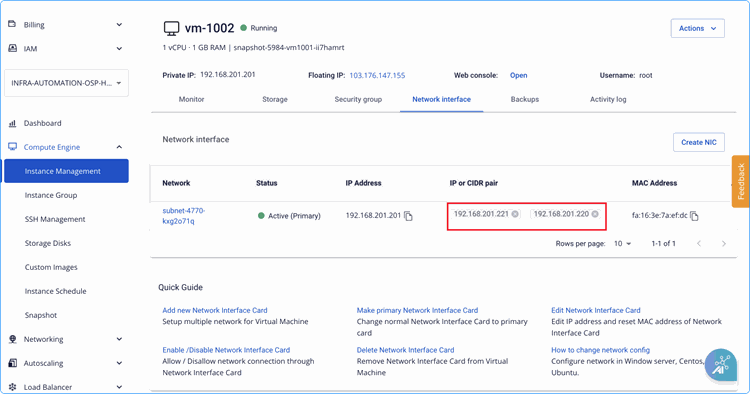The height and width of the screenshot is (394, 750).
Task: Click the Billing sidebar icon
Action: click(12, 24)
